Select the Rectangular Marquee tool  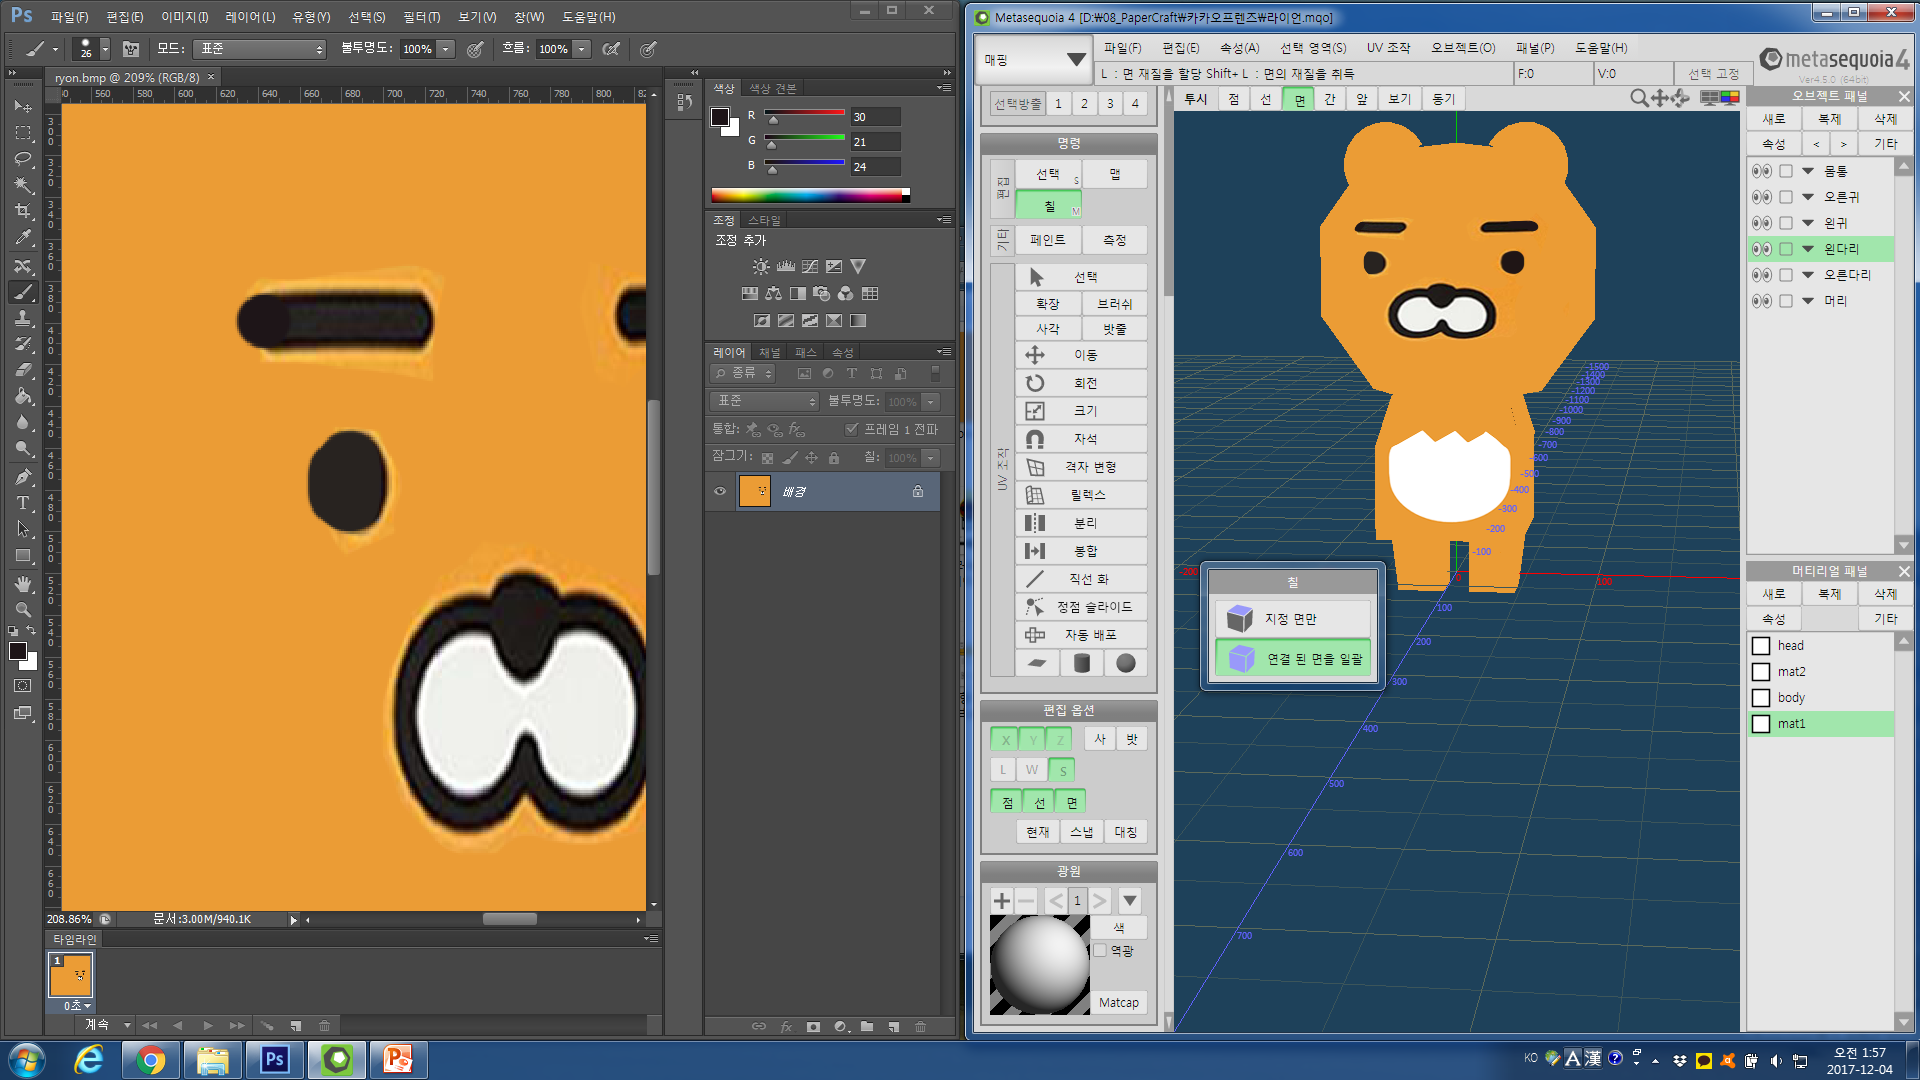point(23,133)
